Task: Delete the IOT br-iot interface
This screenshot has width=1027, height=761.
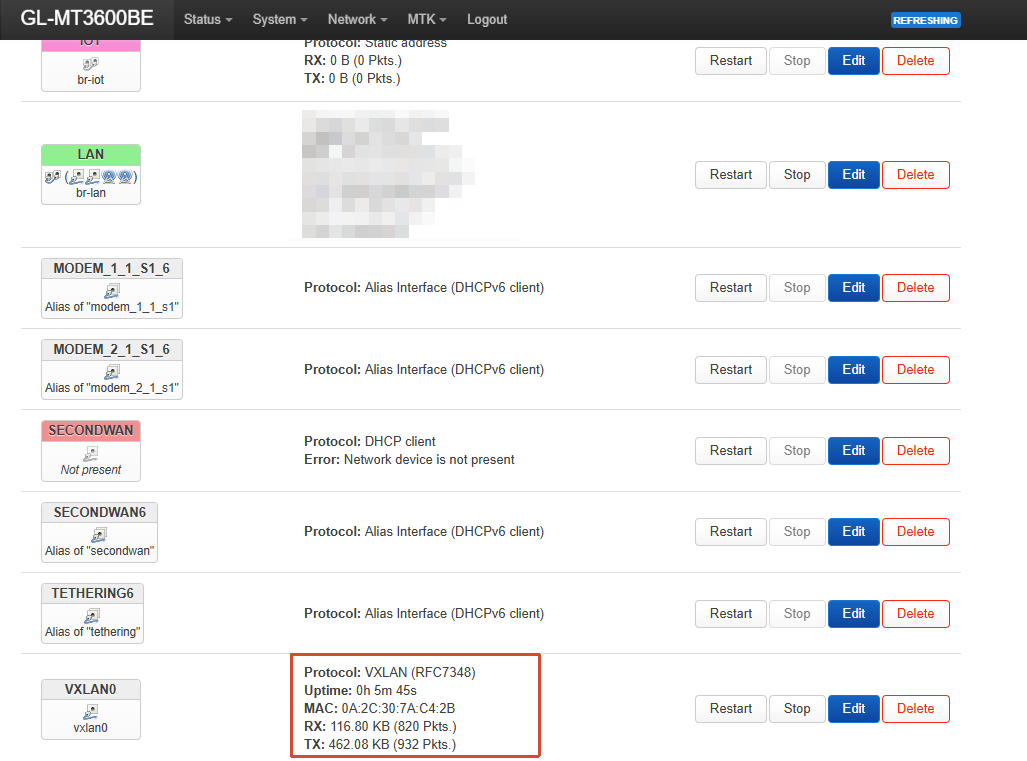Action: [915, 61]
